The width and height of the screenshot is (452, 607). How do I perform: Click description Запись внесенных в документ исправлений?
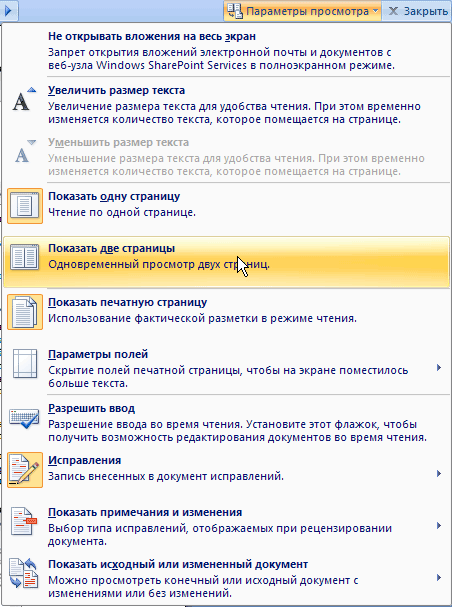[x=166, y=476]
